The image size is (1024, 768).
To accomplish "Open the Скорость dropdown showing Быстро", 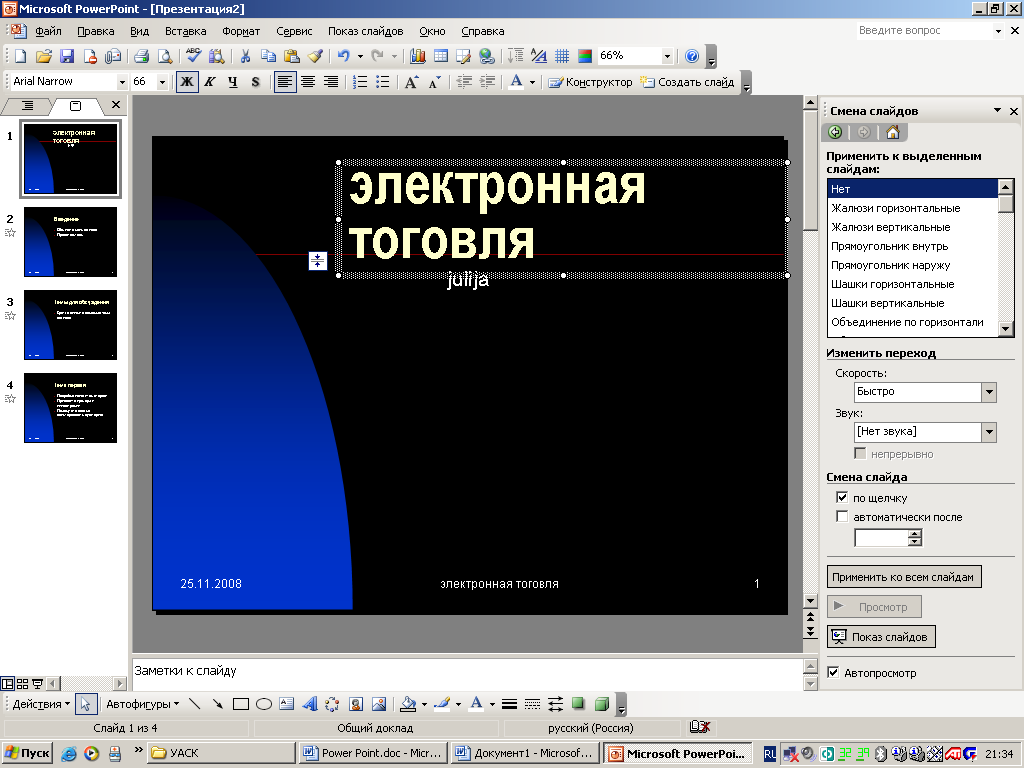I will [x=989, y=392].
